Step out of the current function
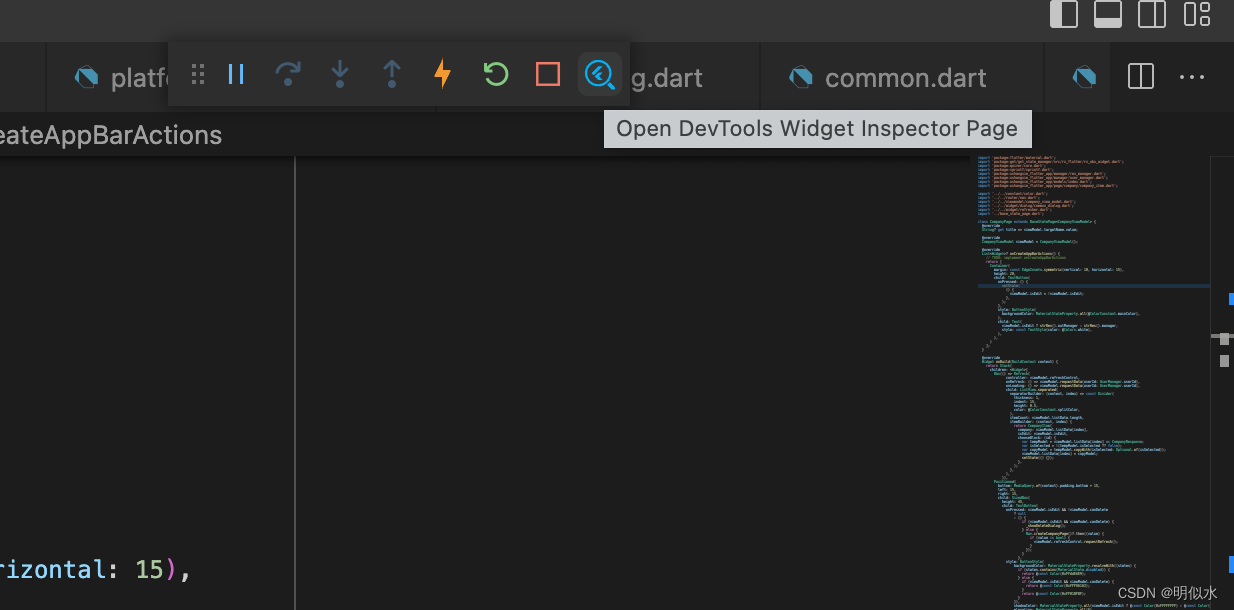The width and height of the screenshot is (1234, 610). (x=391, y=73)
